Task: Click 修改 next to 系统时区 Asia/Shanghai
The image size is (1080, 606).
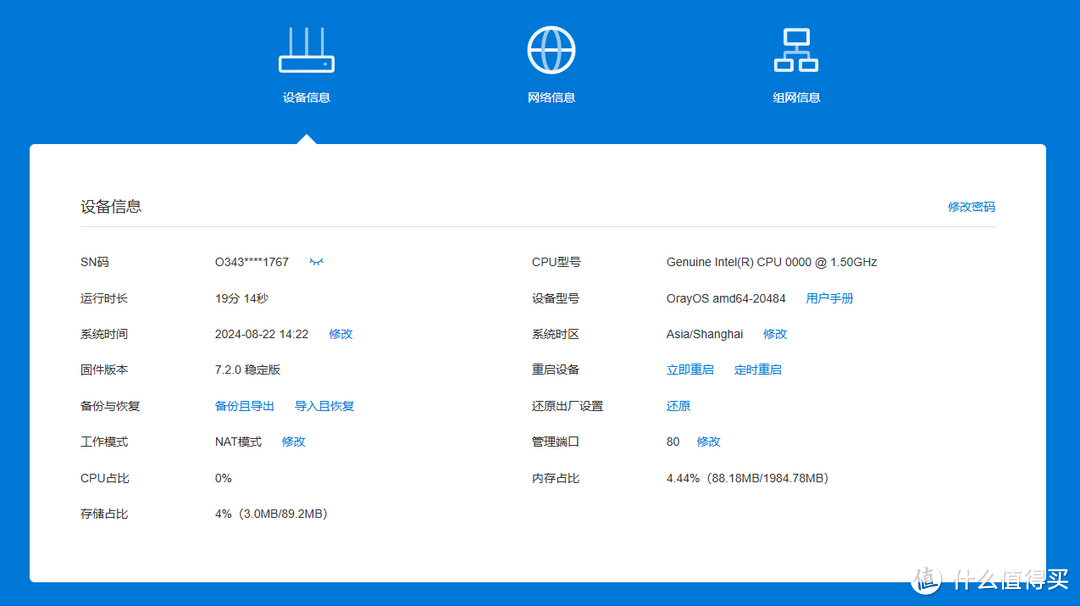Action: pyautogui.click(x=774, y=333)
